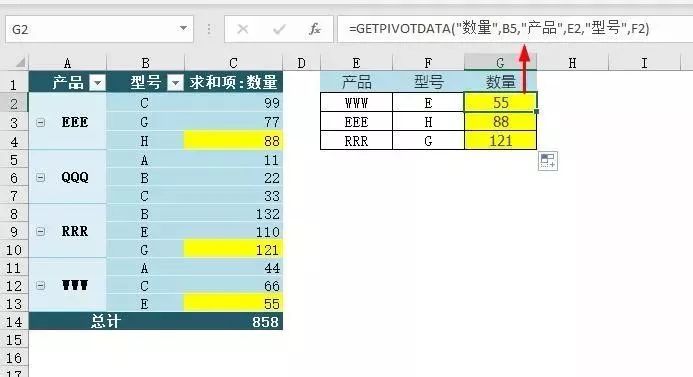Select the RRR cell in the lookup table
The image size is (693, 377).
pos(356,141)
